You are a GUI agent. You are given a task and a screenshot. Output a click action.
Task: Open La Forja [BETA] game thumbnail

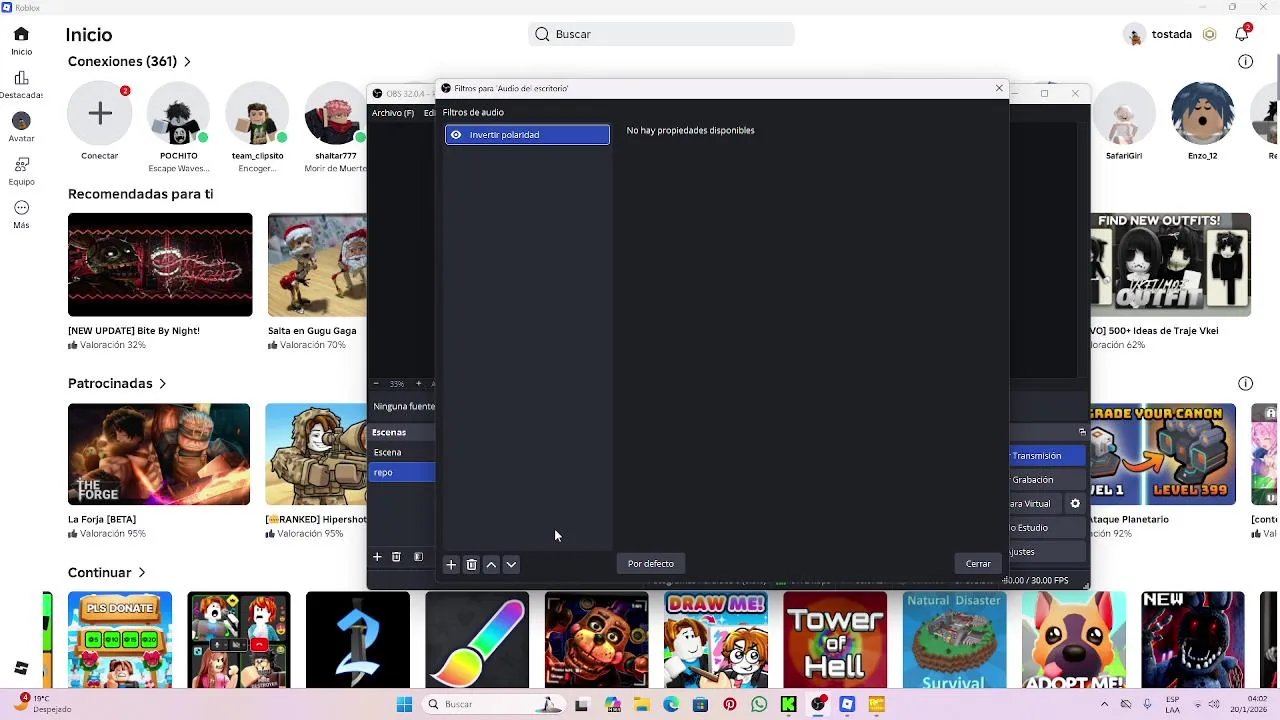[159, 454]
